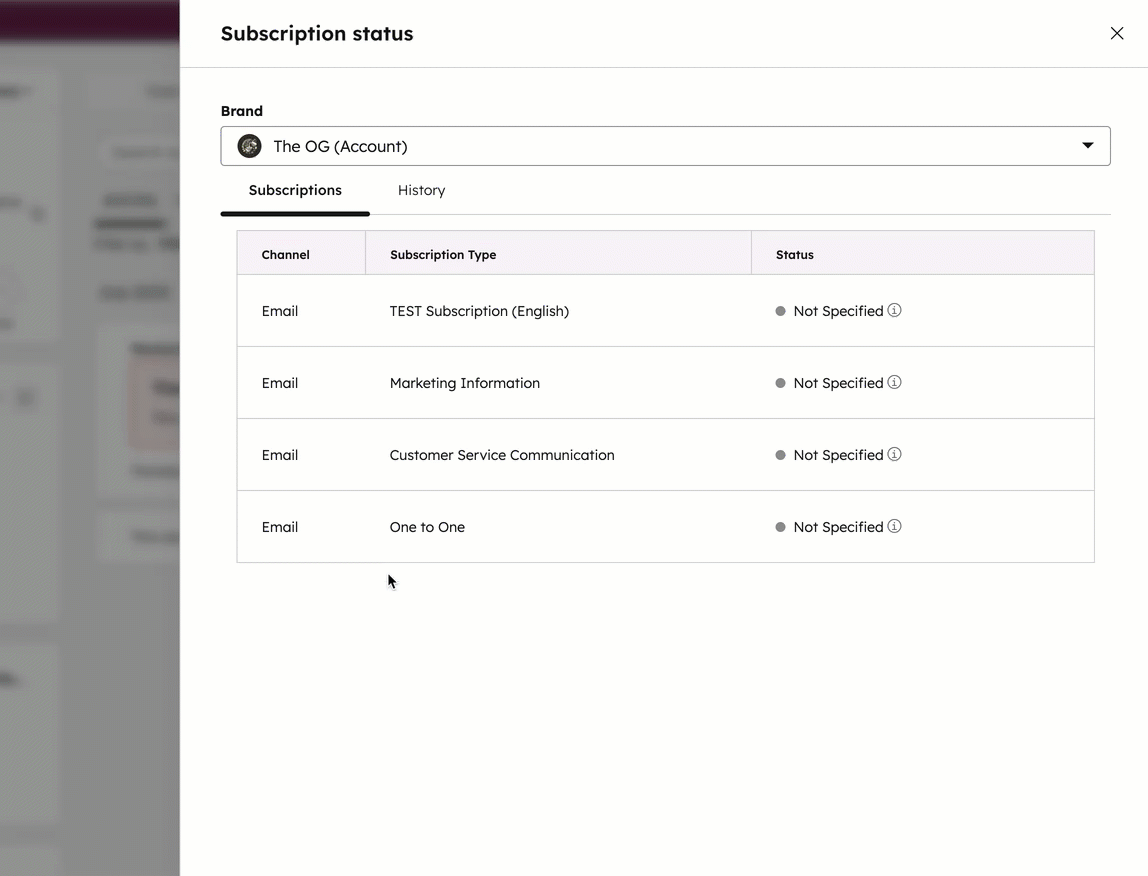The width and height of the screenshot is (1148, 876).
Task: Click the status dot for One to One
Action: (x=780, y=526)
